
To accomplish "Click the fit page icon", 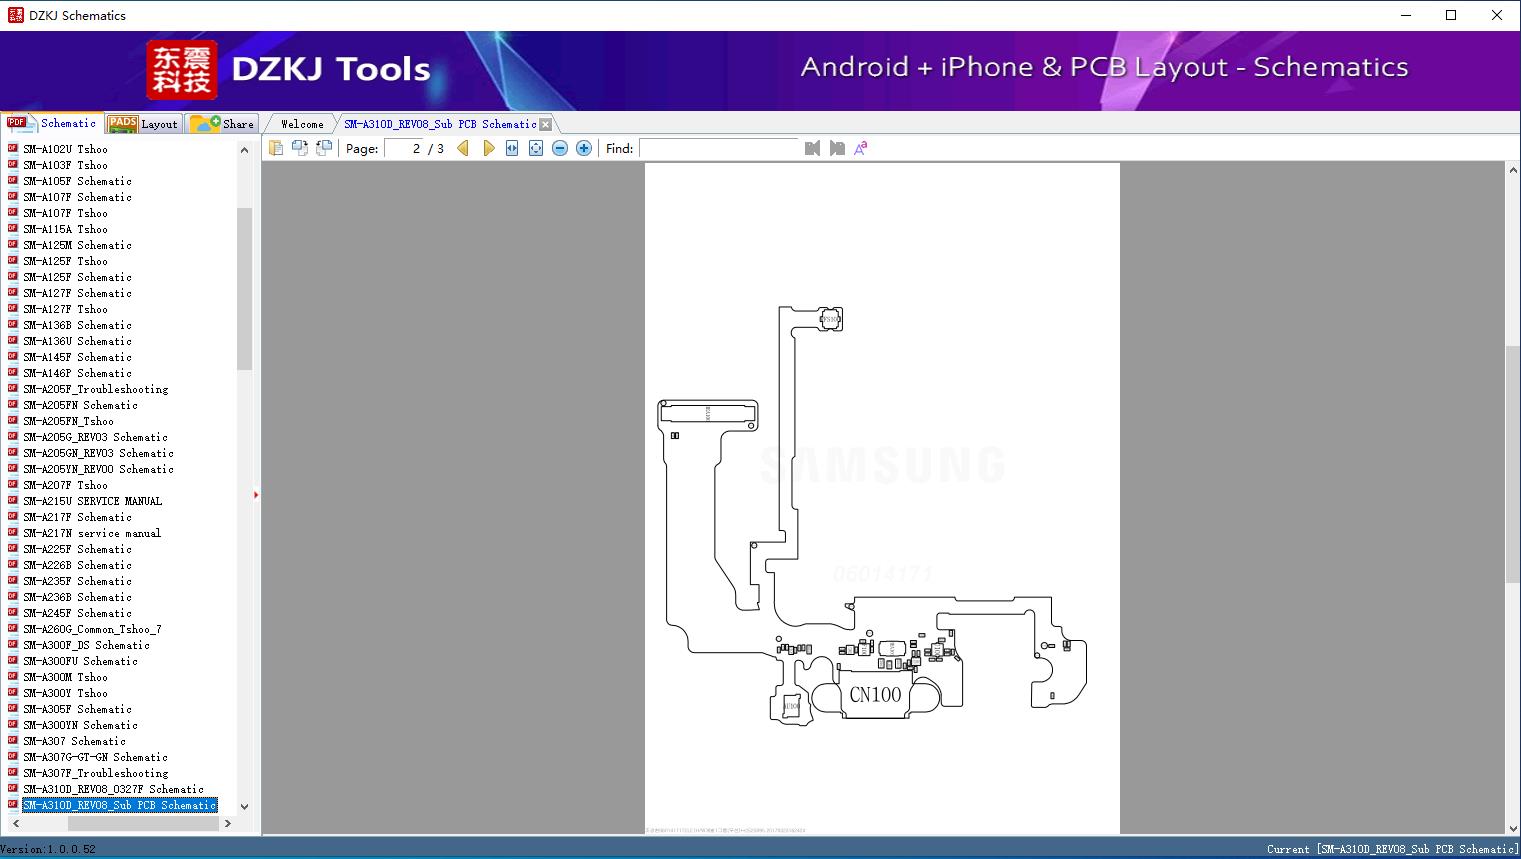I will 536,148.
